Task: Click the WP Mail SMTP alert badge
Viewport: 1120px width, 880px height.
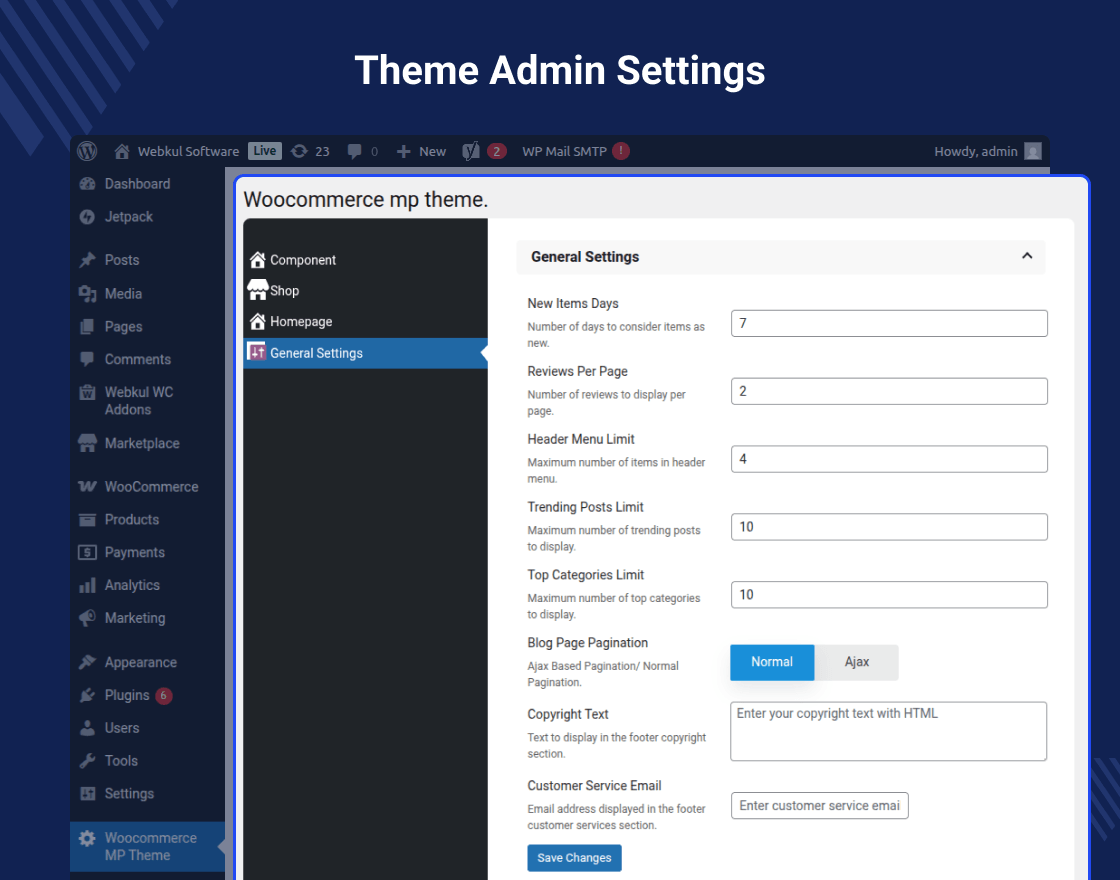Action: [621, 151]
